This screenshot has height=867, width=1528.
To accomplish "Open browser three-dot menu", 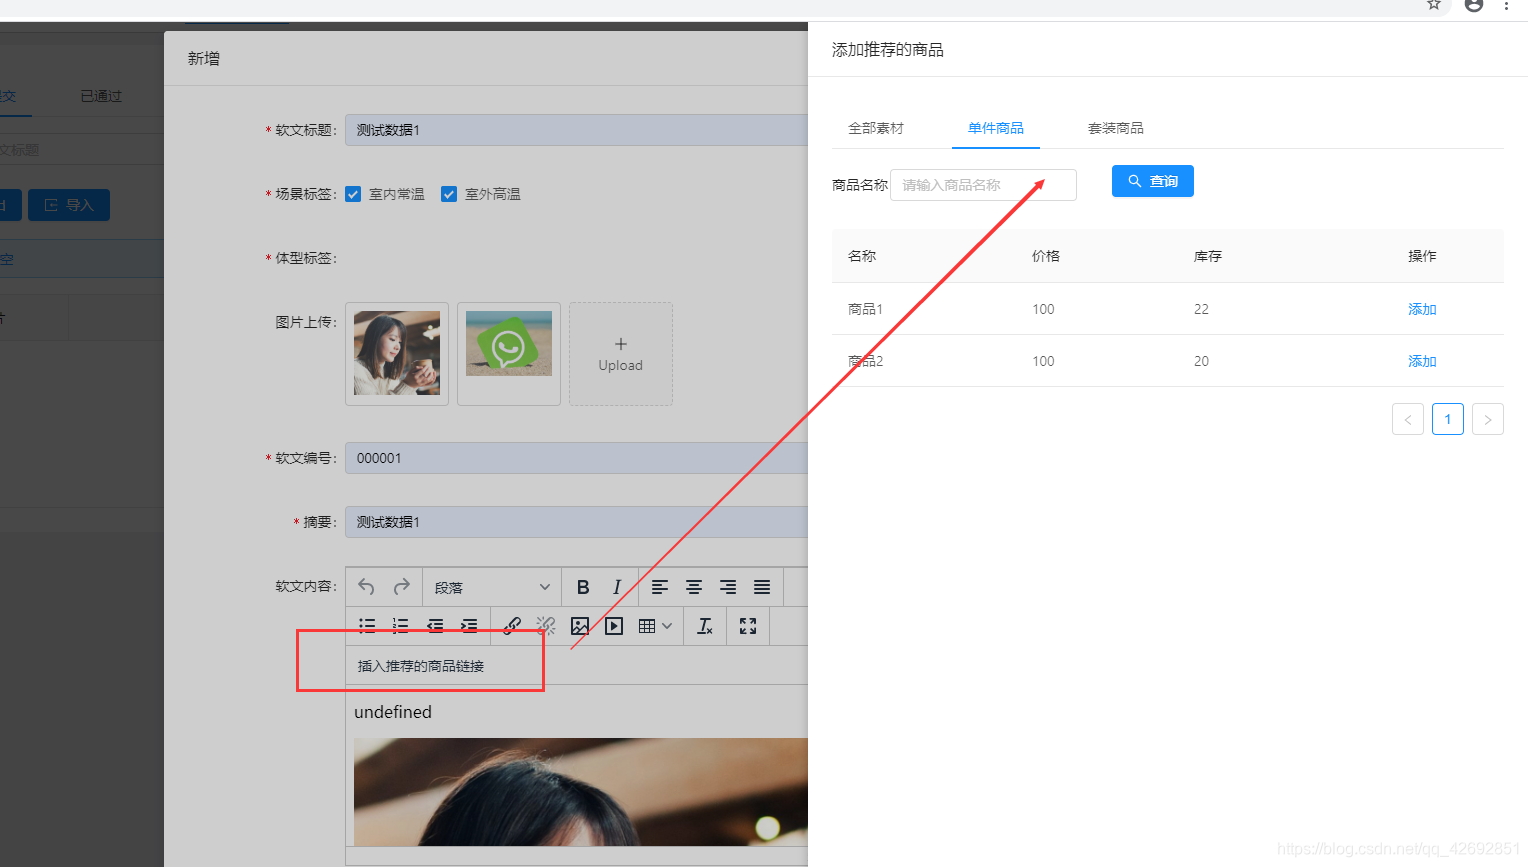I will click(1506, 5).
